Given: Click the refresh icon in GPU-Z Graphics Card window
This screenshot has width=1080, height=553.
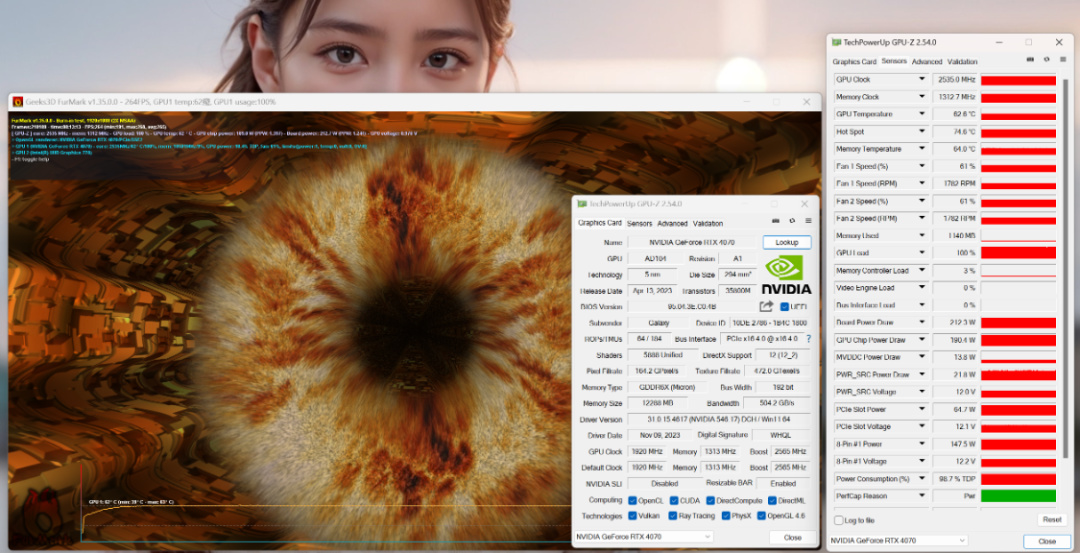Looking at the screenshot, I should [792, 221].
